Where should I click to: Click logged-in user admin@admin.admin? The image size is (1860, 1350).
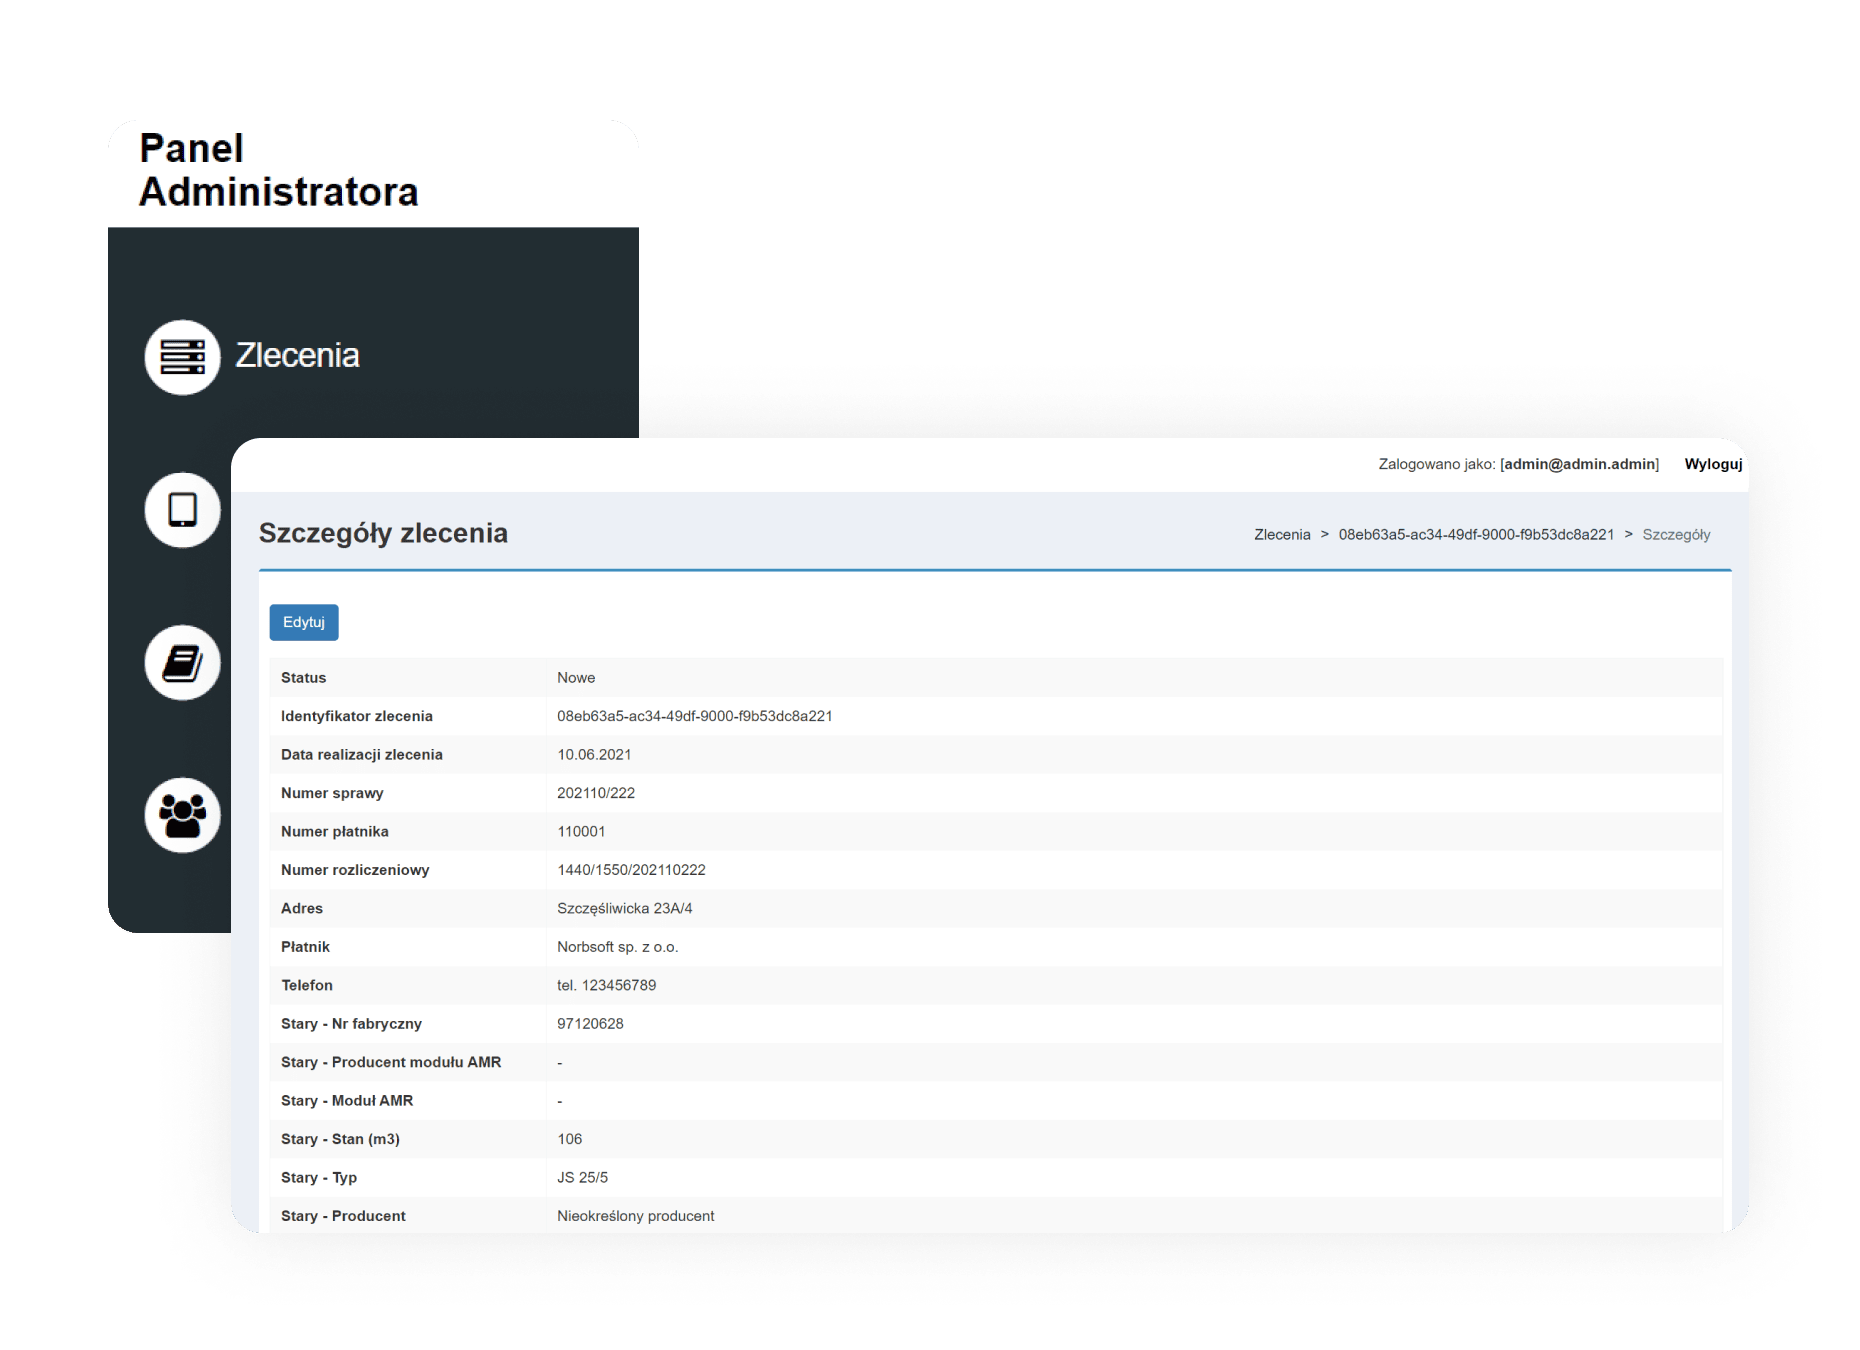pyautogui.click(x=1579, y=464)
